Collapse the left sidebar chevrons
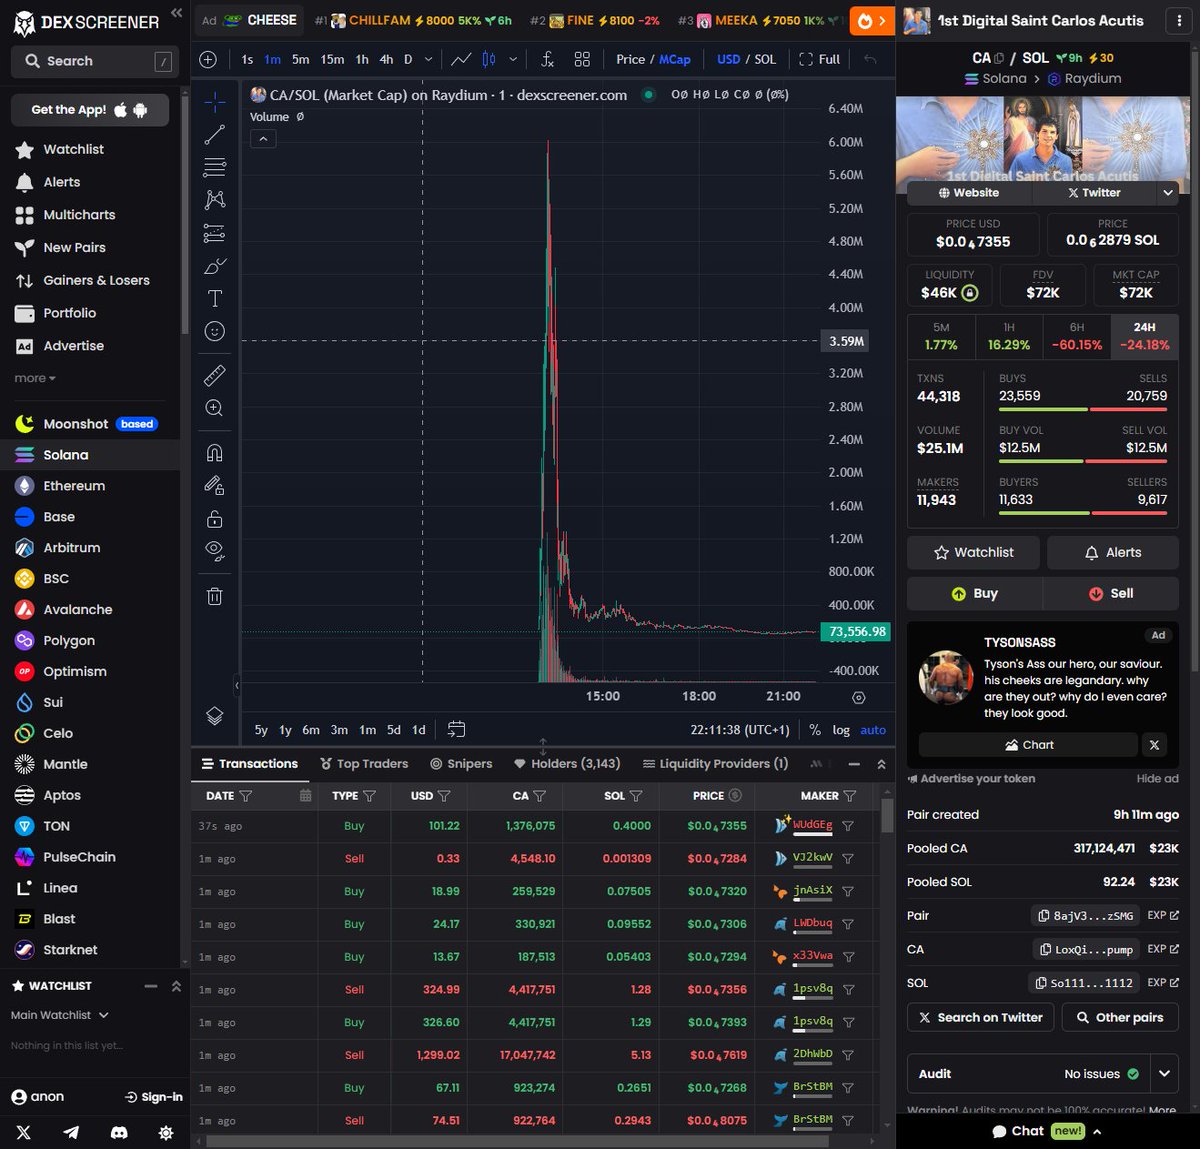Screen dimensions: 1200x1149 click(x=176, y=13)
